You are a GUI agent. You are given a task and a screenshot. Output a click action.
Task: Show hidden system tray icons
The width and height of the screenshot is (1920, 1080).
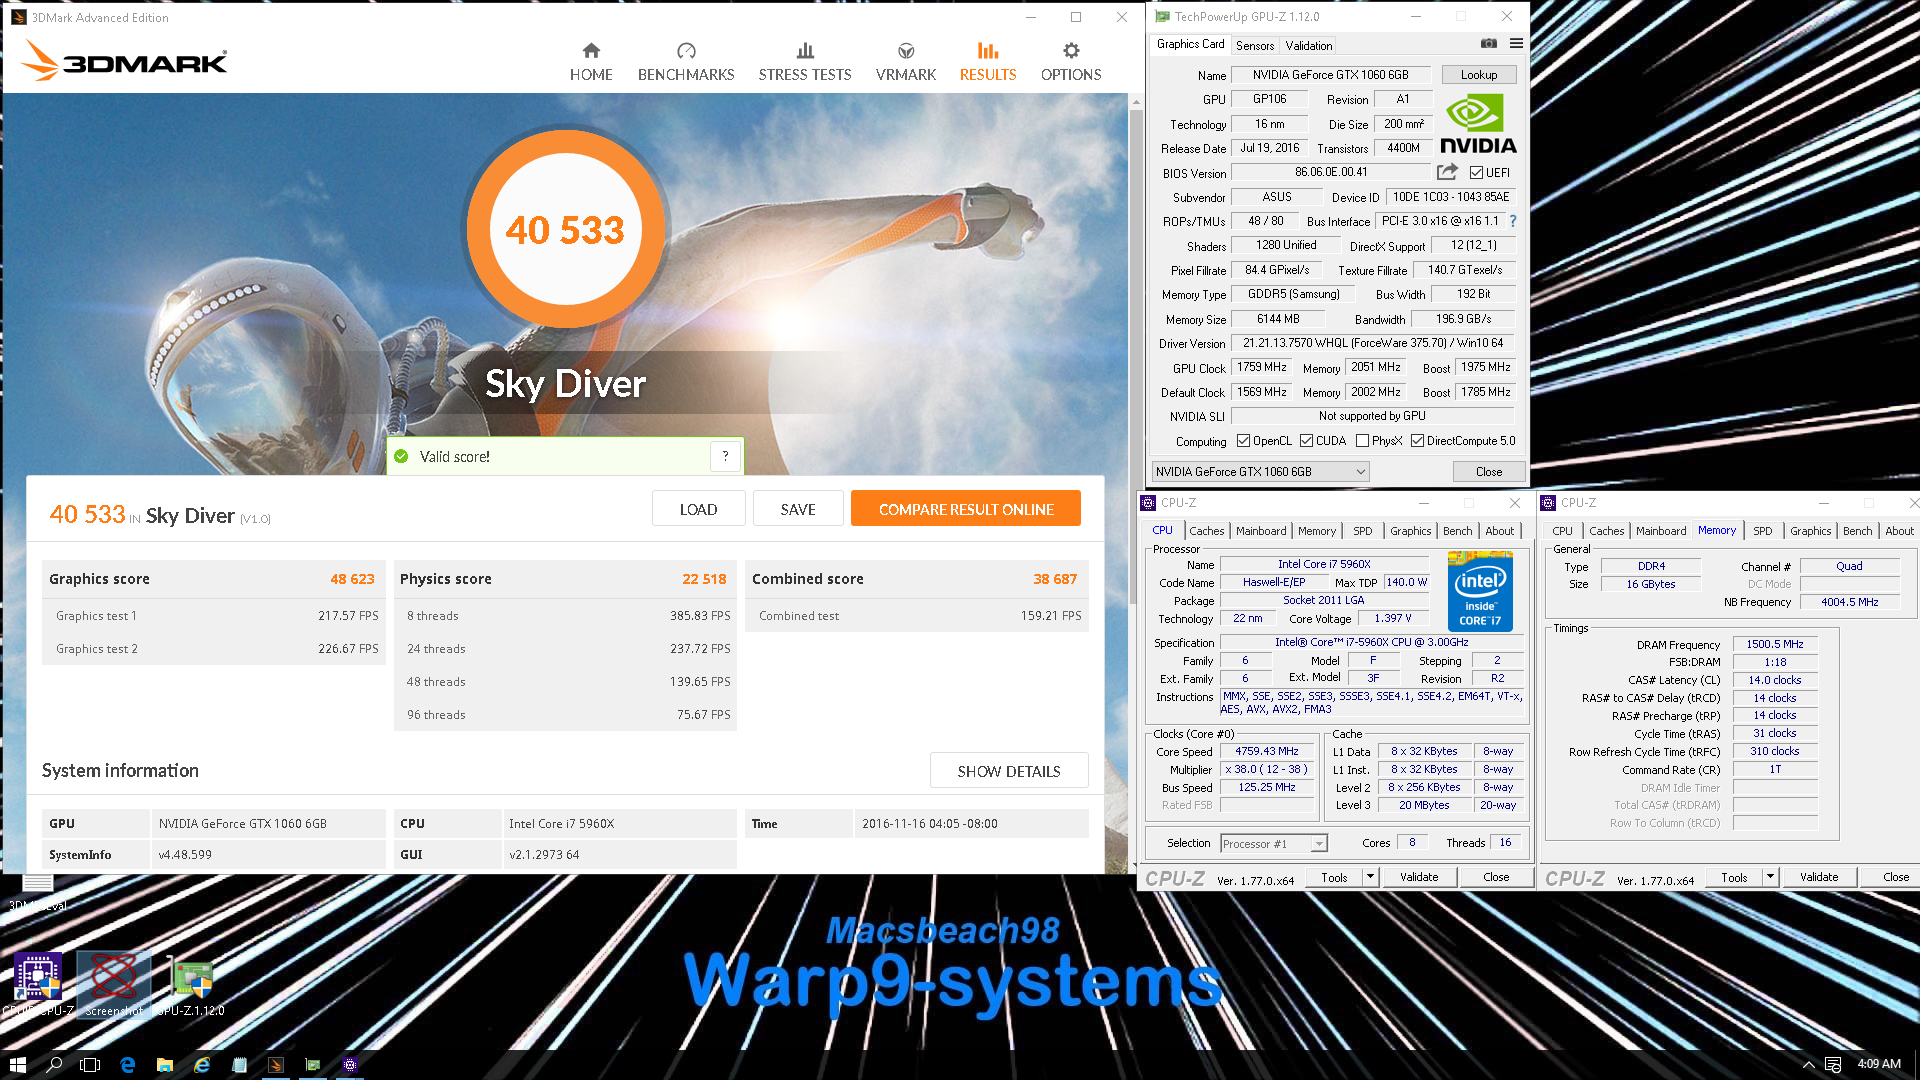1808,1065
